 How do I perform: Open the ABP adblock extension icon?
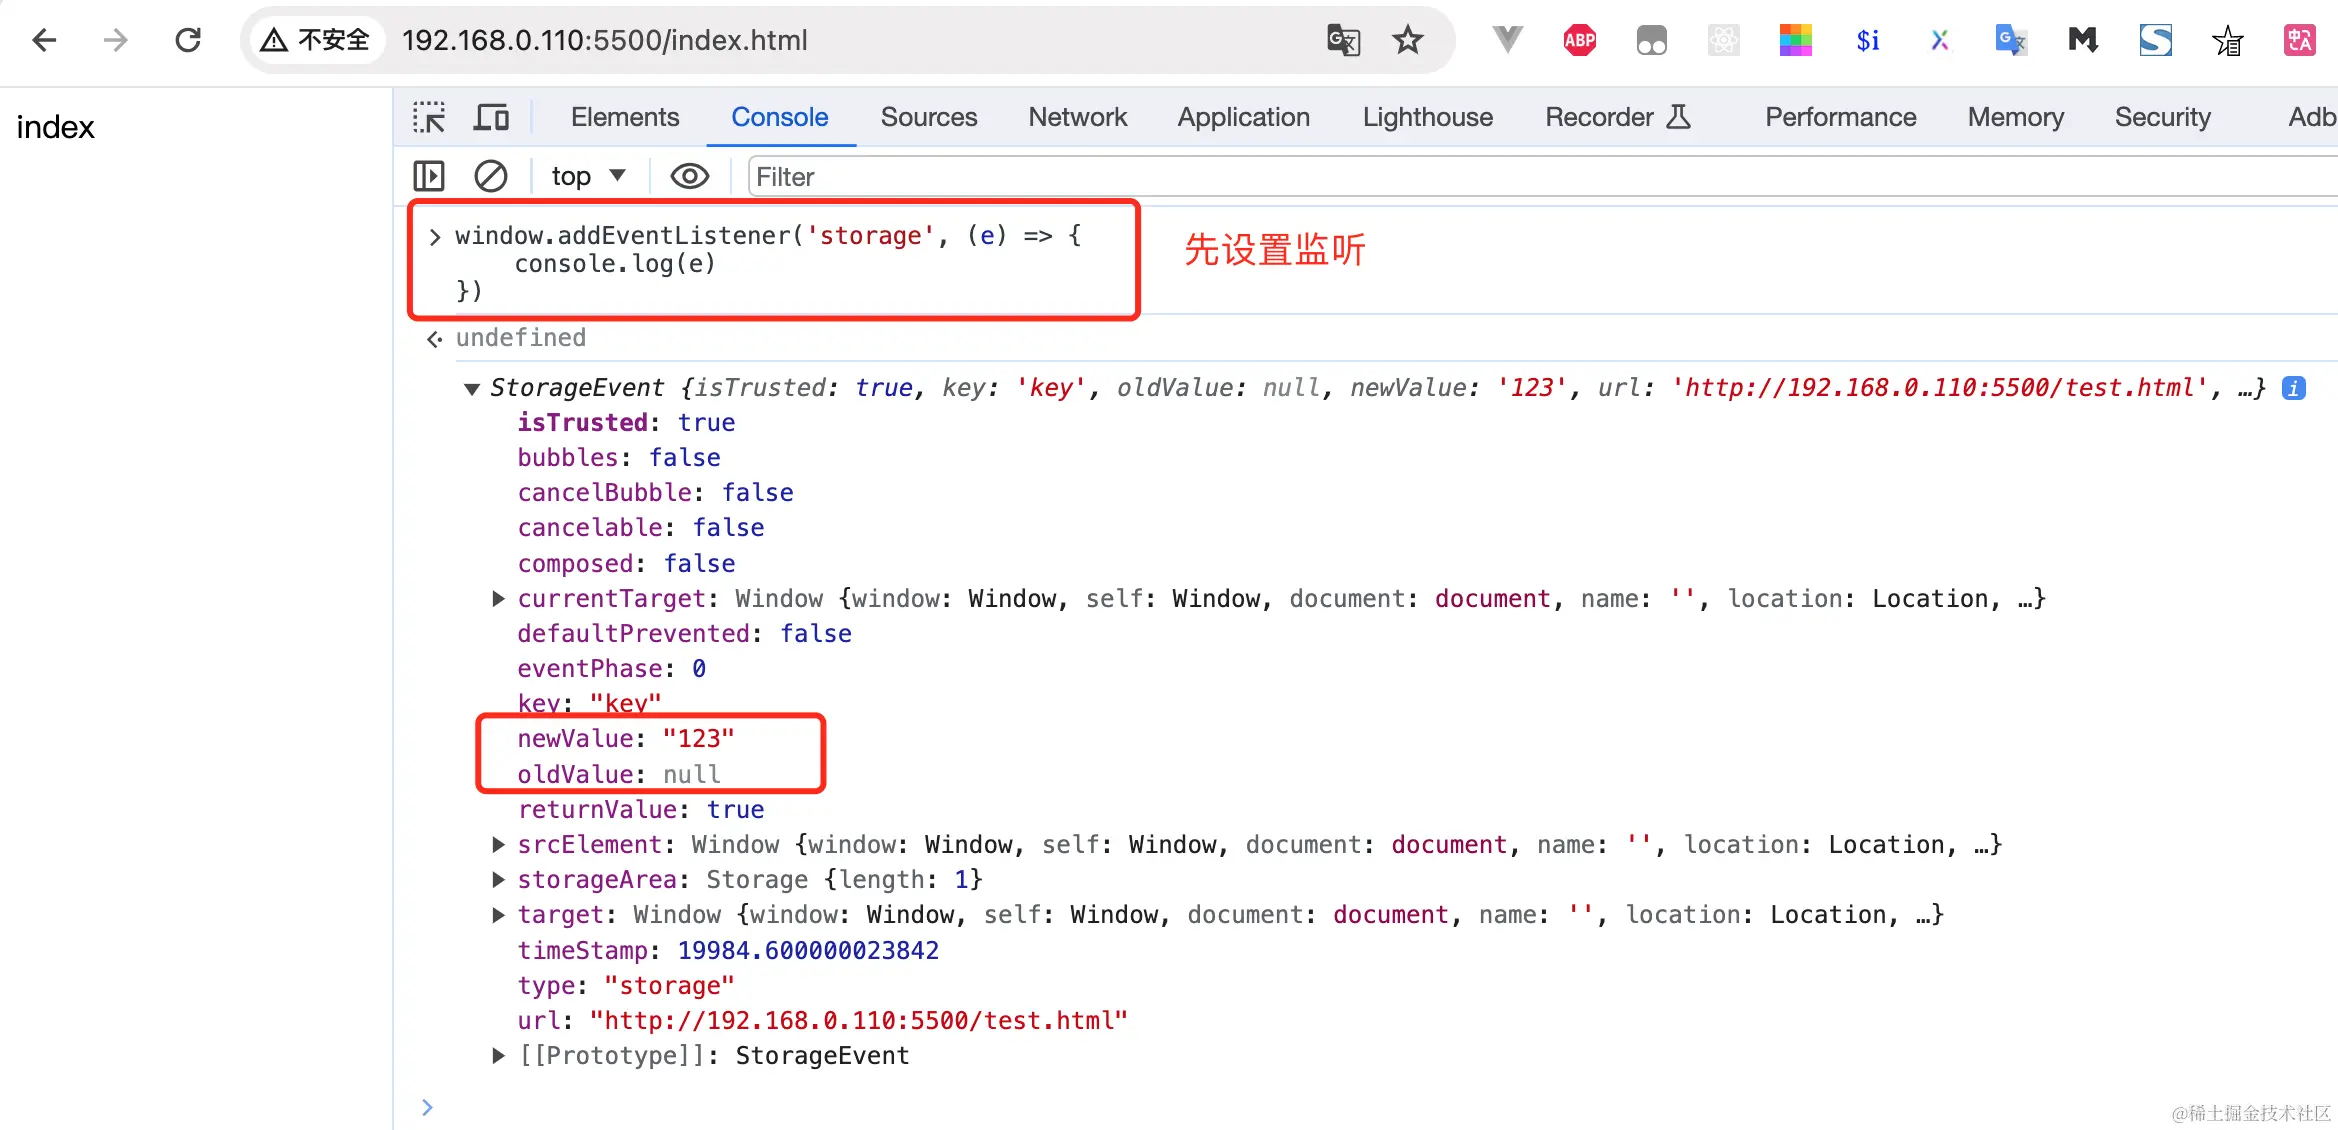pyautogui.click(x=1579, y=40)
